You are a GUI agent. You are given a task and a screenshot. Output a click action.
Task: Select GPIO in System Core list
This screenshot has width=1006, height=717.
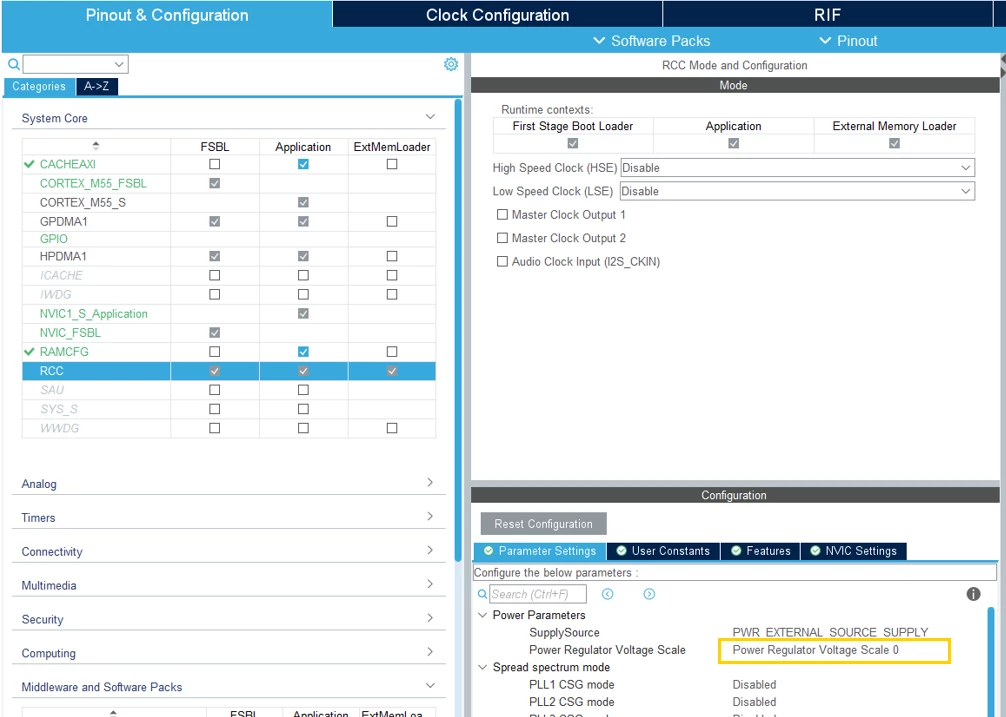tap(54, 239)
